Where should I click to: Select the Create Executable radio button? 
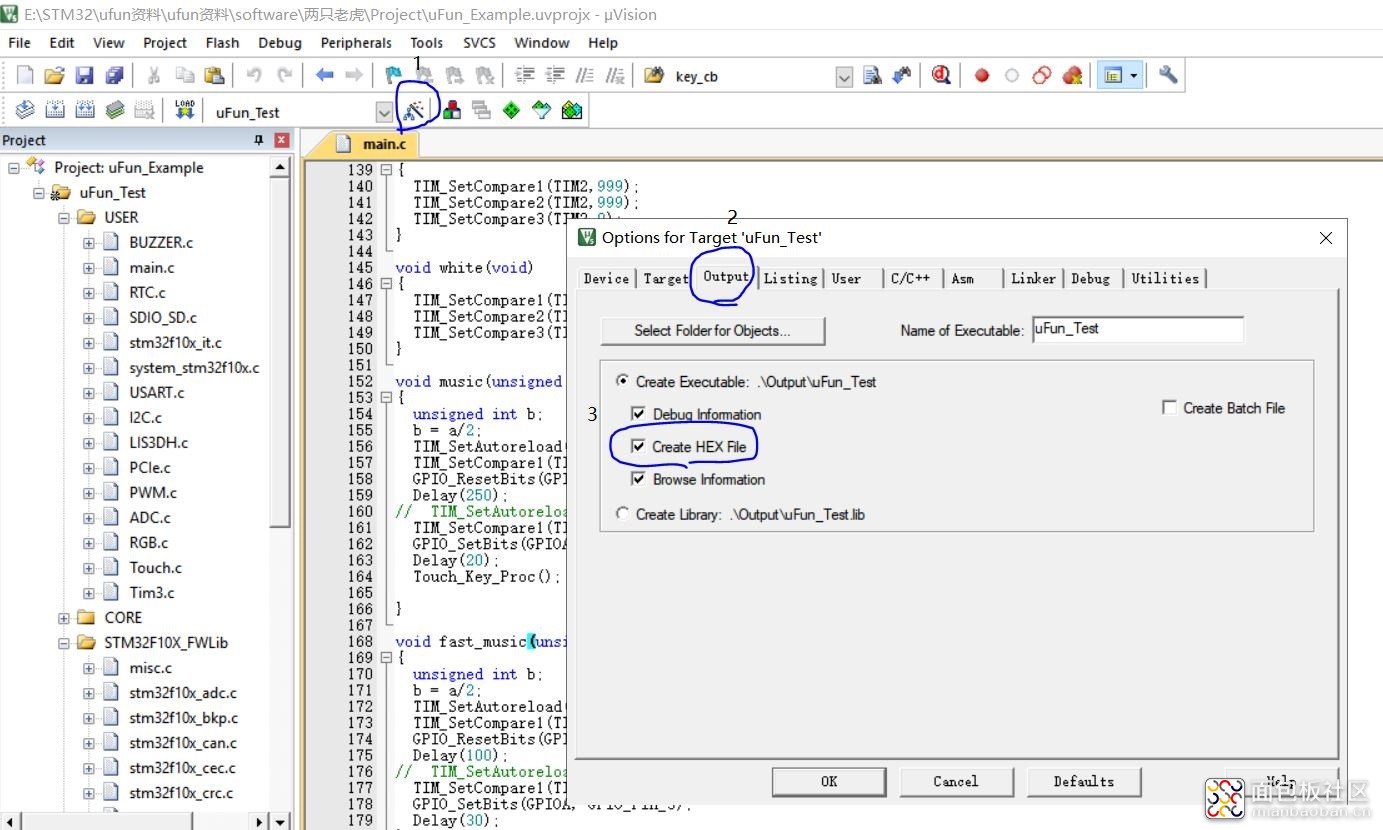[623, 382]
